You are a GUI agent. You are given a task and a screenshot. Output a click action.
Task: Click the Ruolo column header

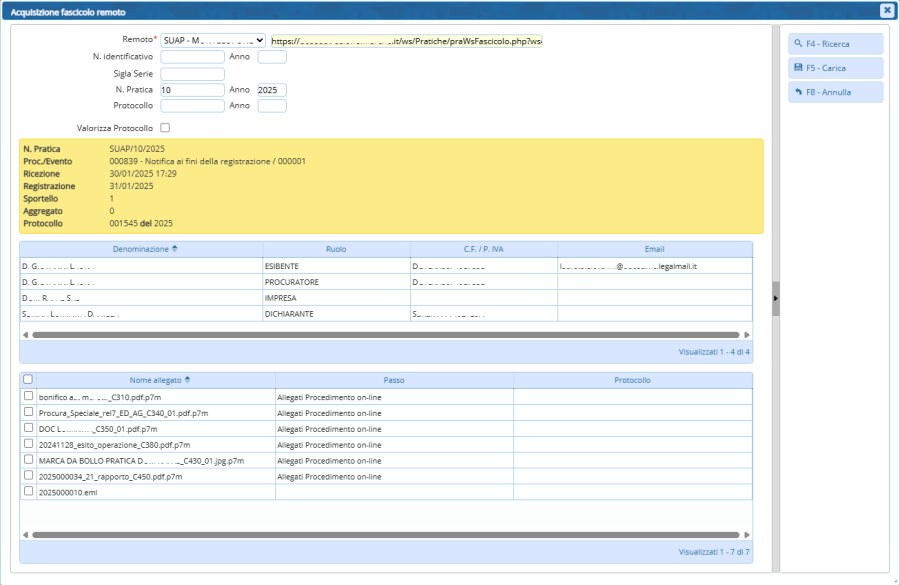[x=336, y=249]
